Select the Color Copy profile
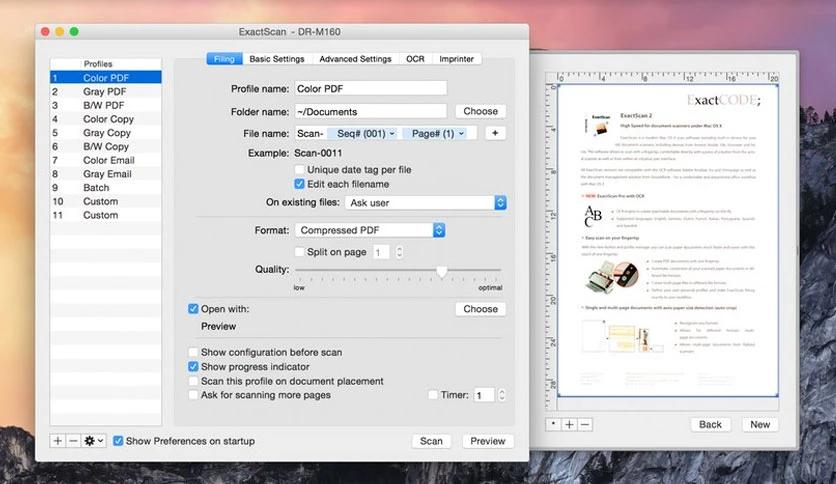 coord(106,119)
